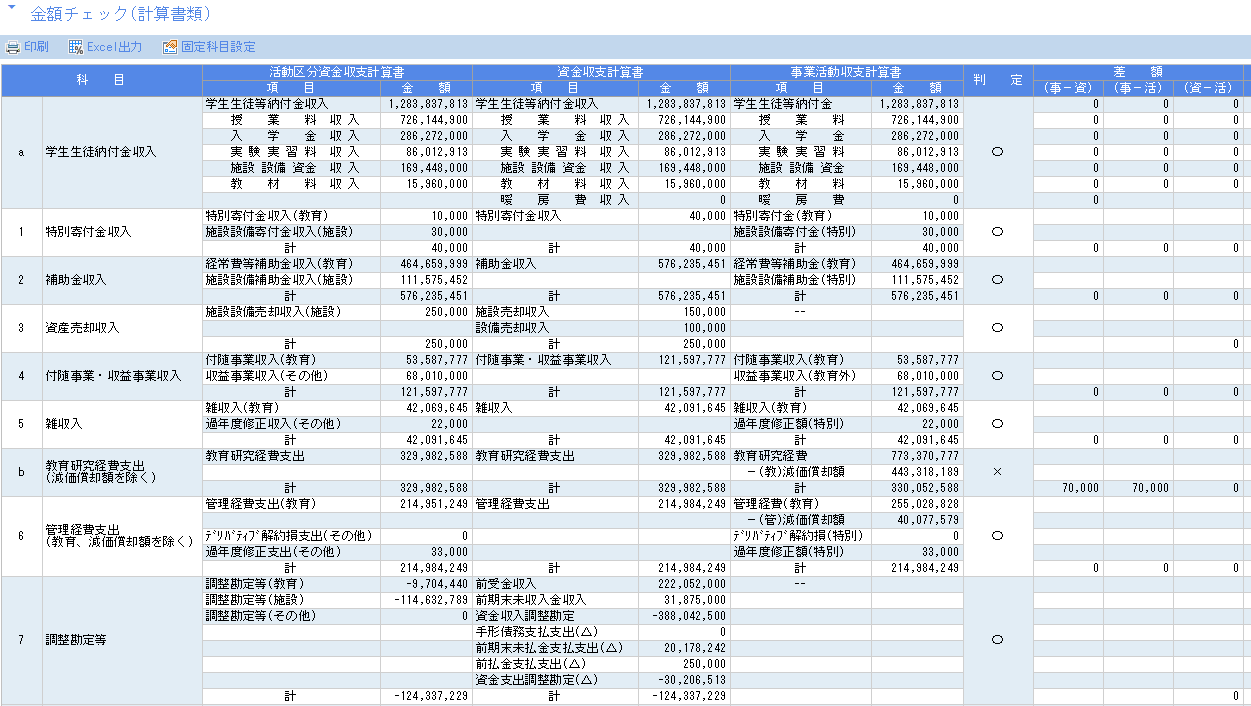Viewport: 1251px width, 706px height.
Task: Click the 活動区分資金収支計算書 header
Action: tap(337, 72)
